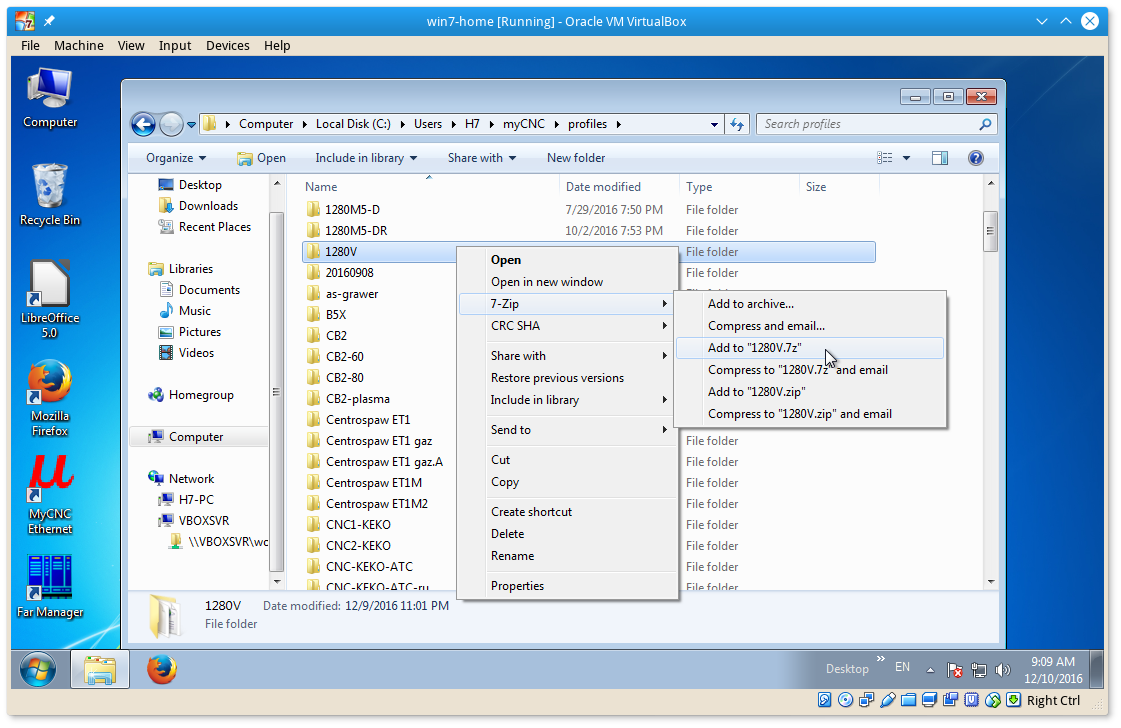Click the Firefox icon in the taskbar
This screenshot has width=1121, height=728.
click(x=162, y=669)
